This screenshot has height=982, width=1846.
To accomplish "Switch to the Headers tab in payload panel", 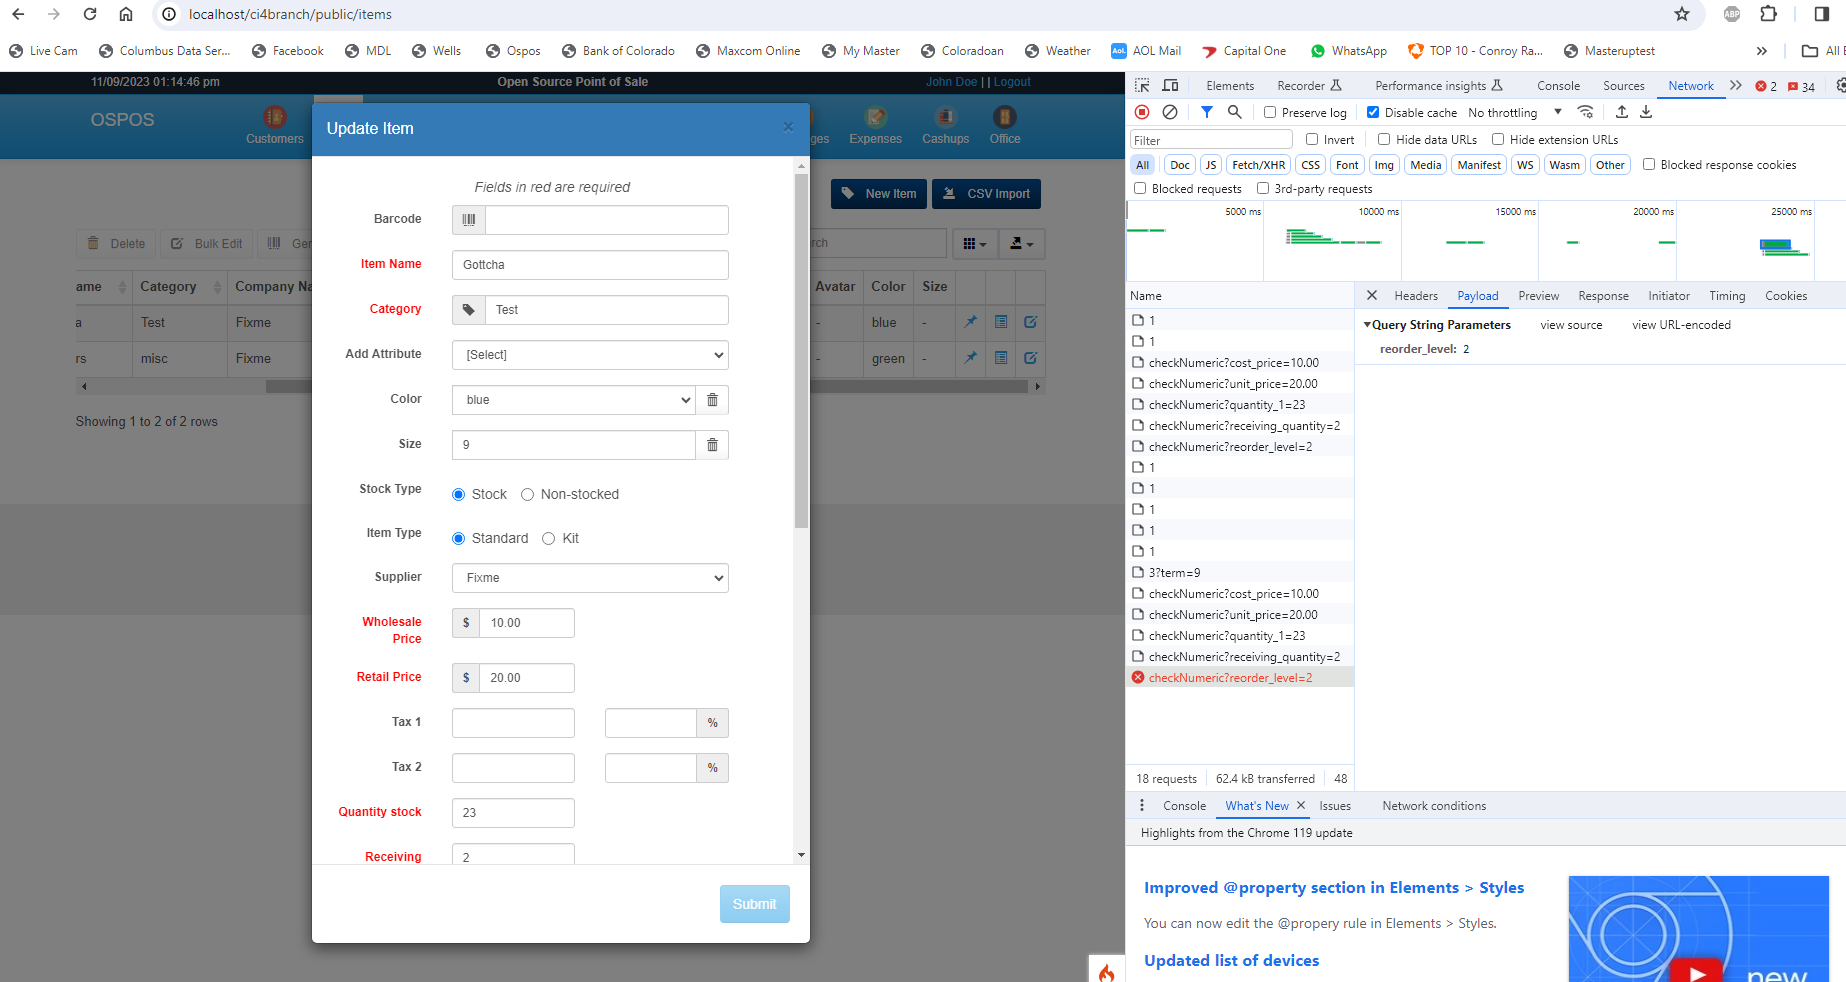I will click(x=1415, y=295).
